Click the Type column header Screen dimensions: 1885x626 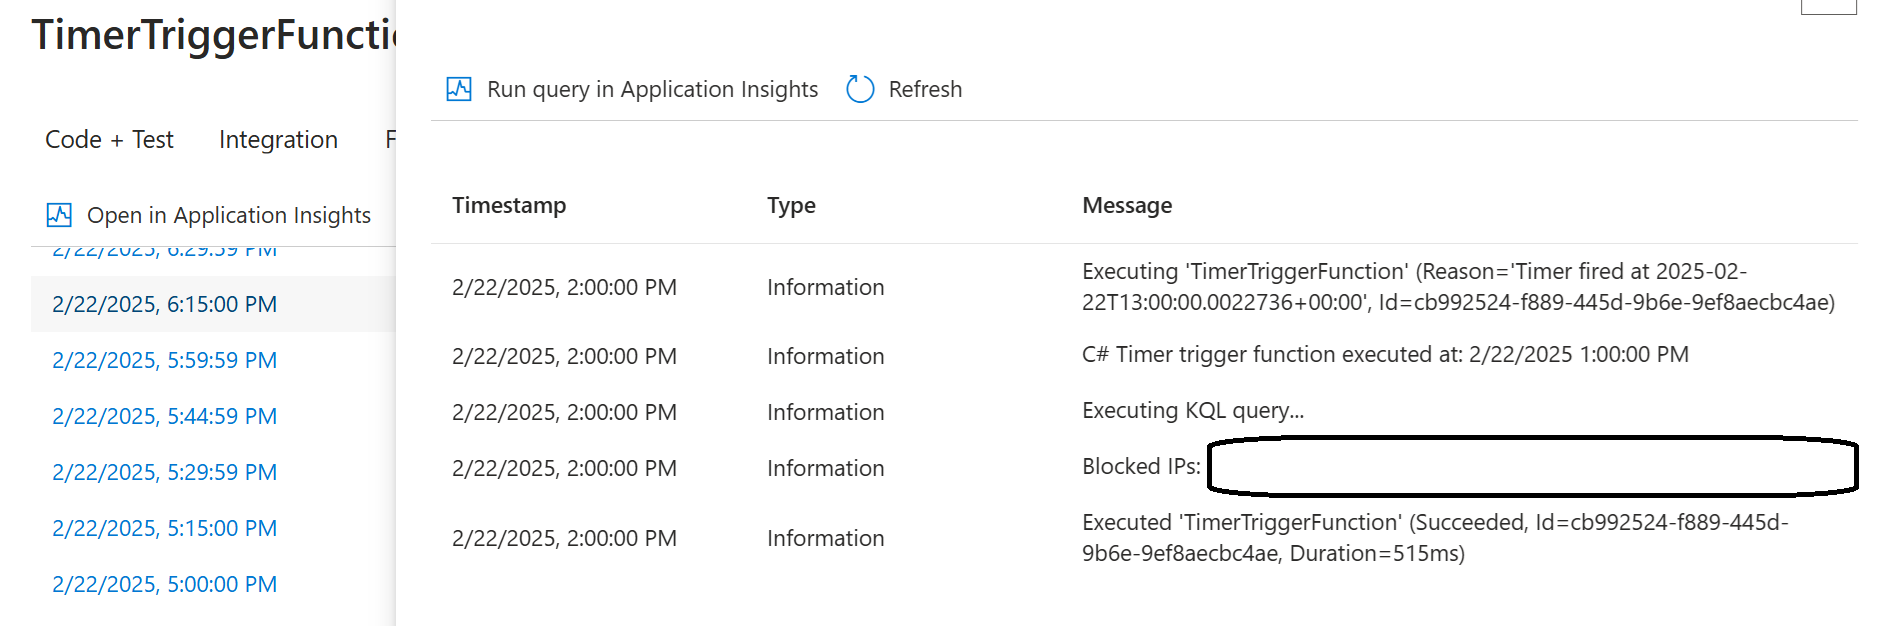(791, 205)
